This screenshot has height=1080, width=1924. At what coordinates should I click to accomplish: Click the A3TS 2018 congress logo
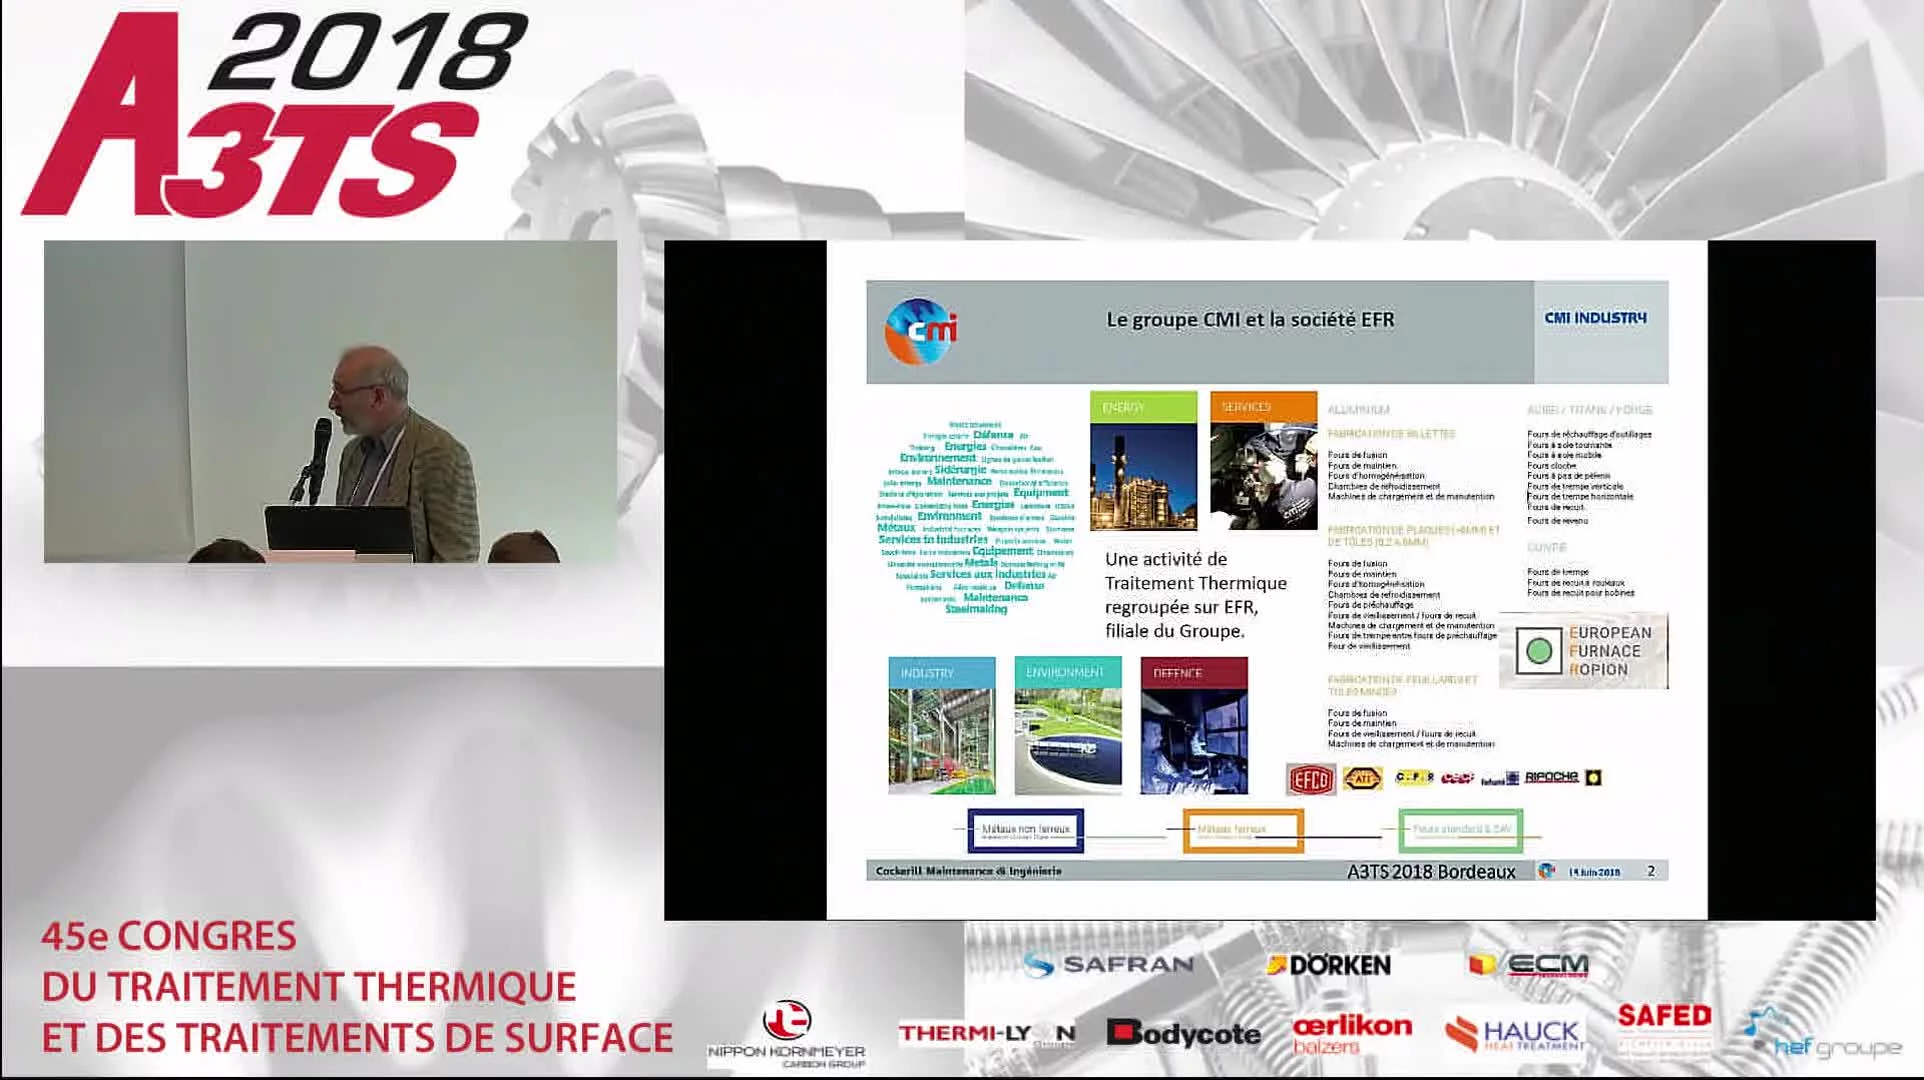[x=270, y=115]
